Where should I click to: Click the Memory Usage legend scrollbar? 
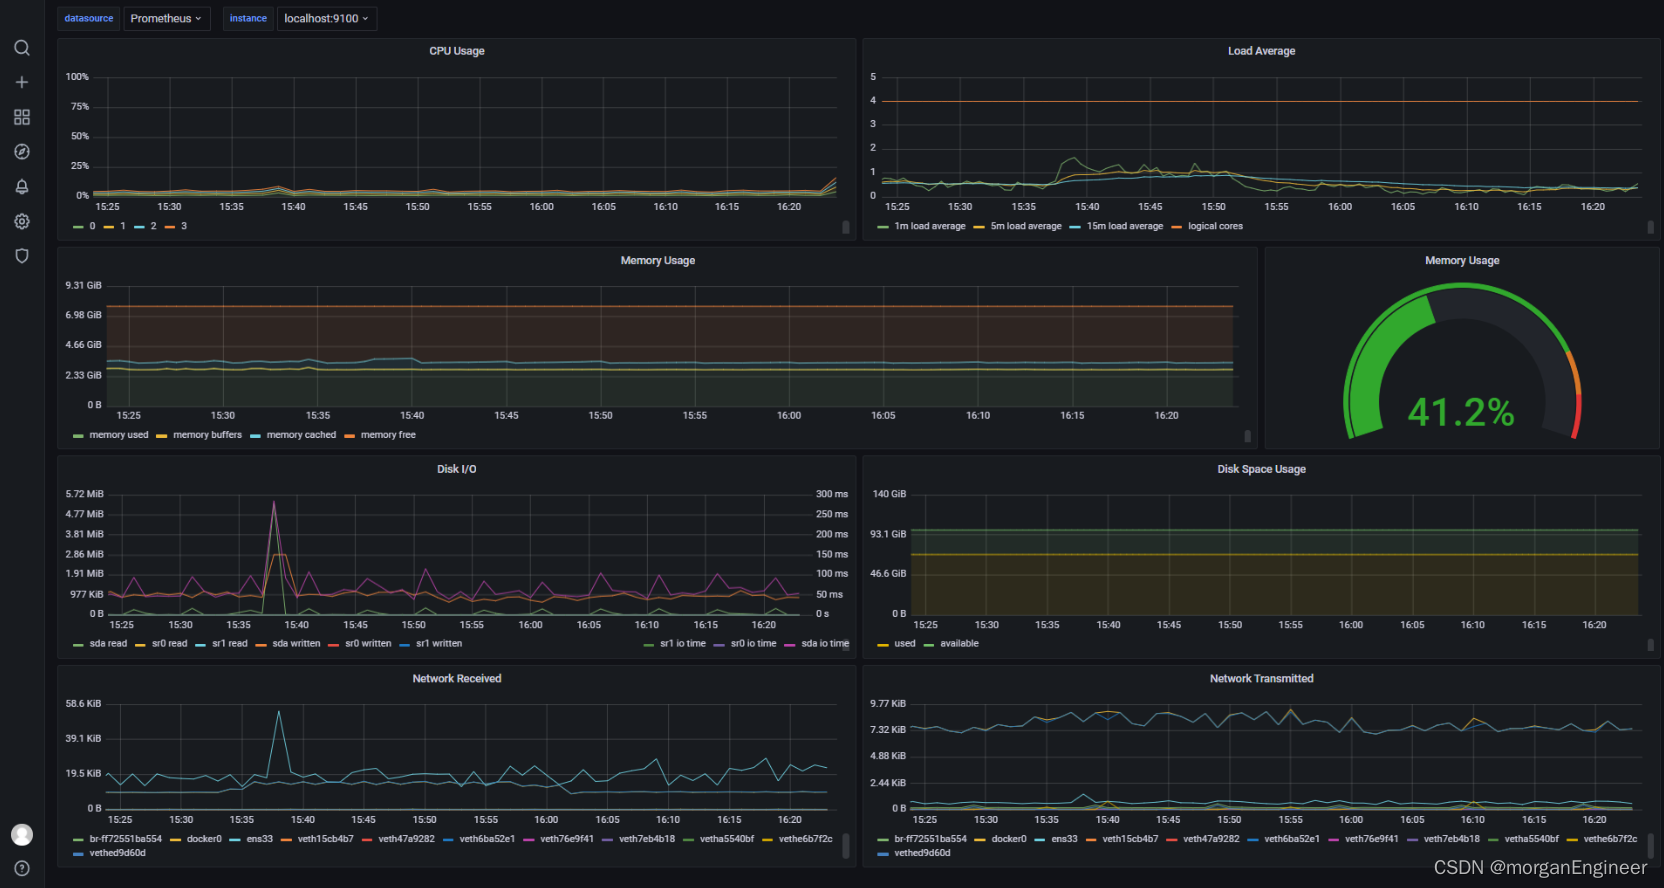[x=1247, y=436]
